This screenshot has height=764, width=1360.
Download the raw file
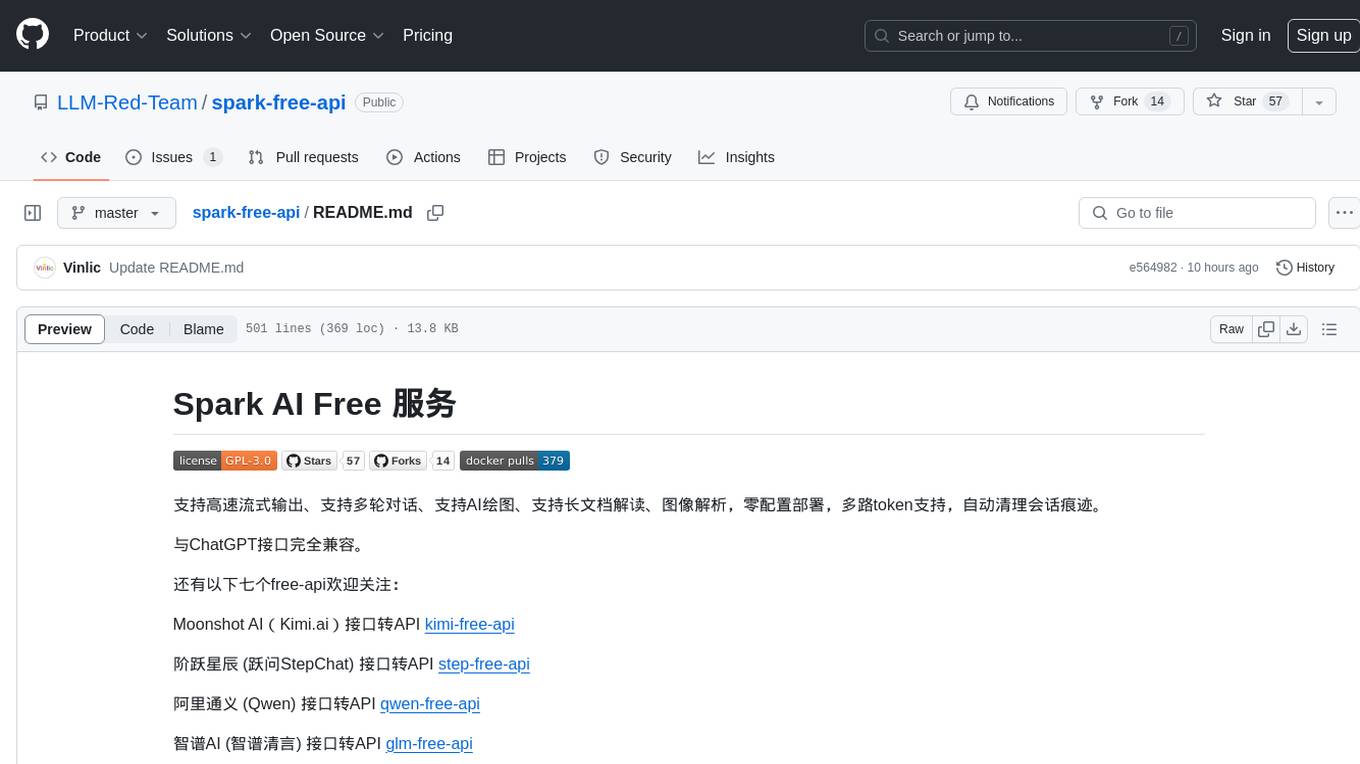click(1293, 329)
